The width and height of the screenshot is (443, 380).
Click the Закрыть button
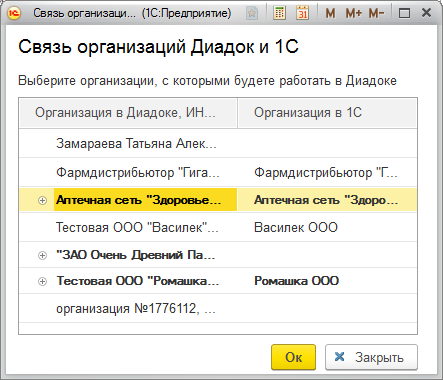point(371,357)
